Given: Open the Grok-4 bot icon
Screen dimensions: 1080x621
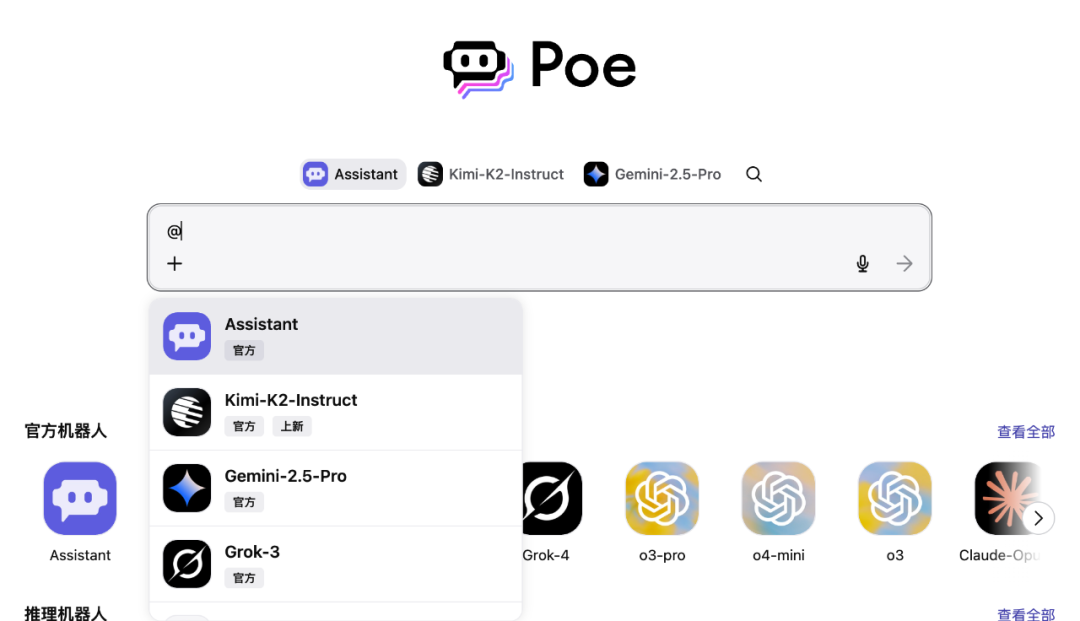Looking at the screenshot, I should coord(552,498).
